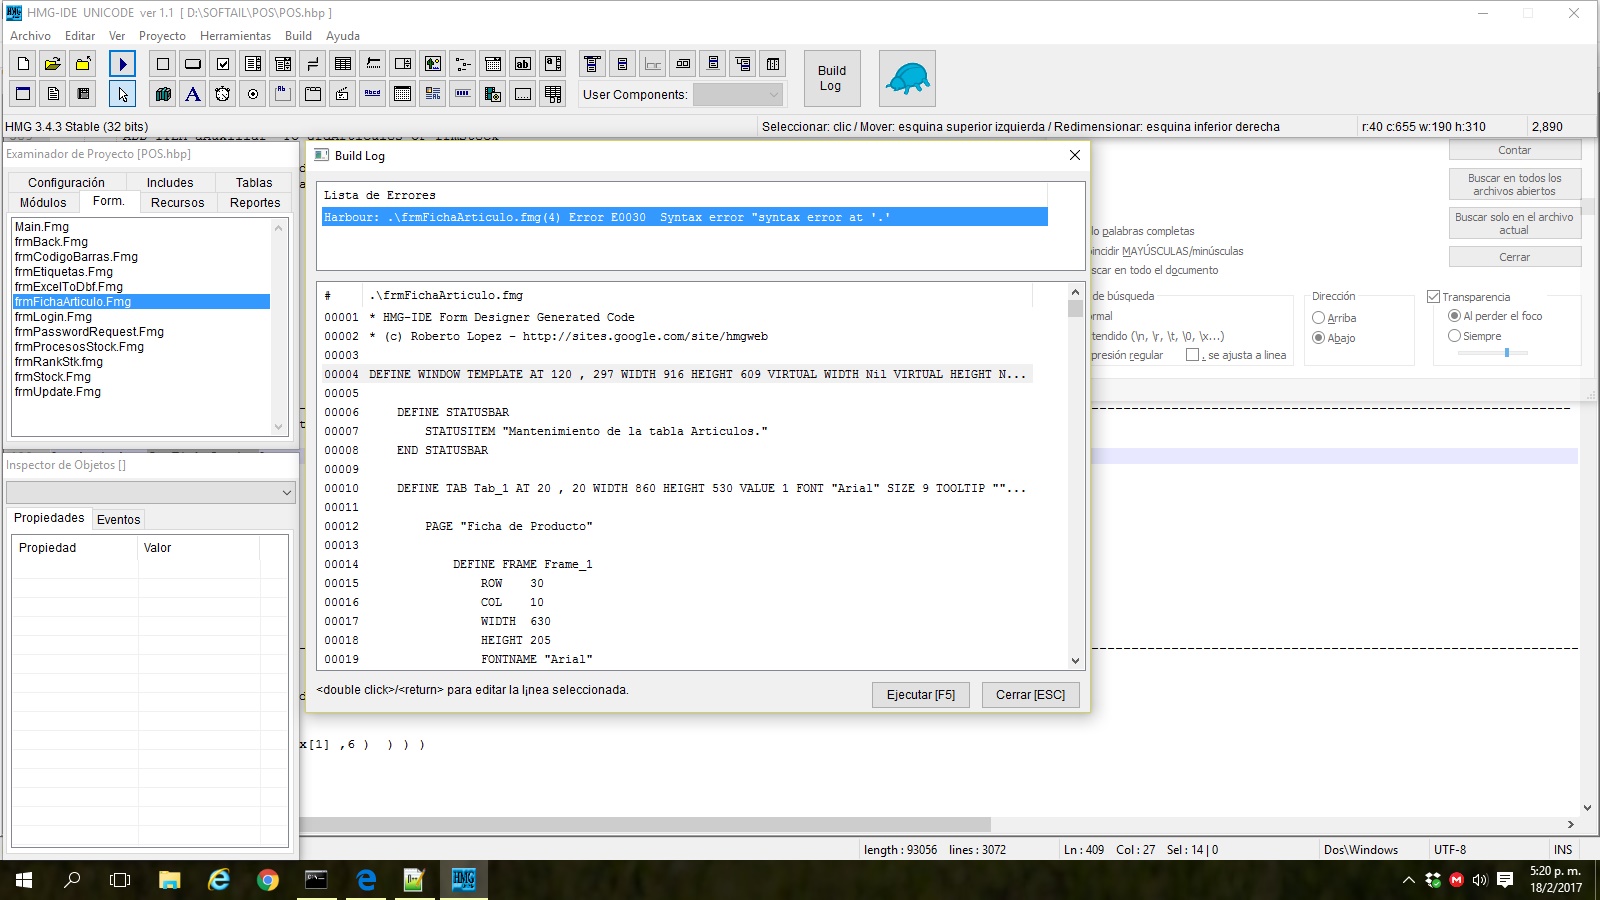Click the new form window icon
The width and height of the screenshot is (1600, 900).
pos(23,94)
